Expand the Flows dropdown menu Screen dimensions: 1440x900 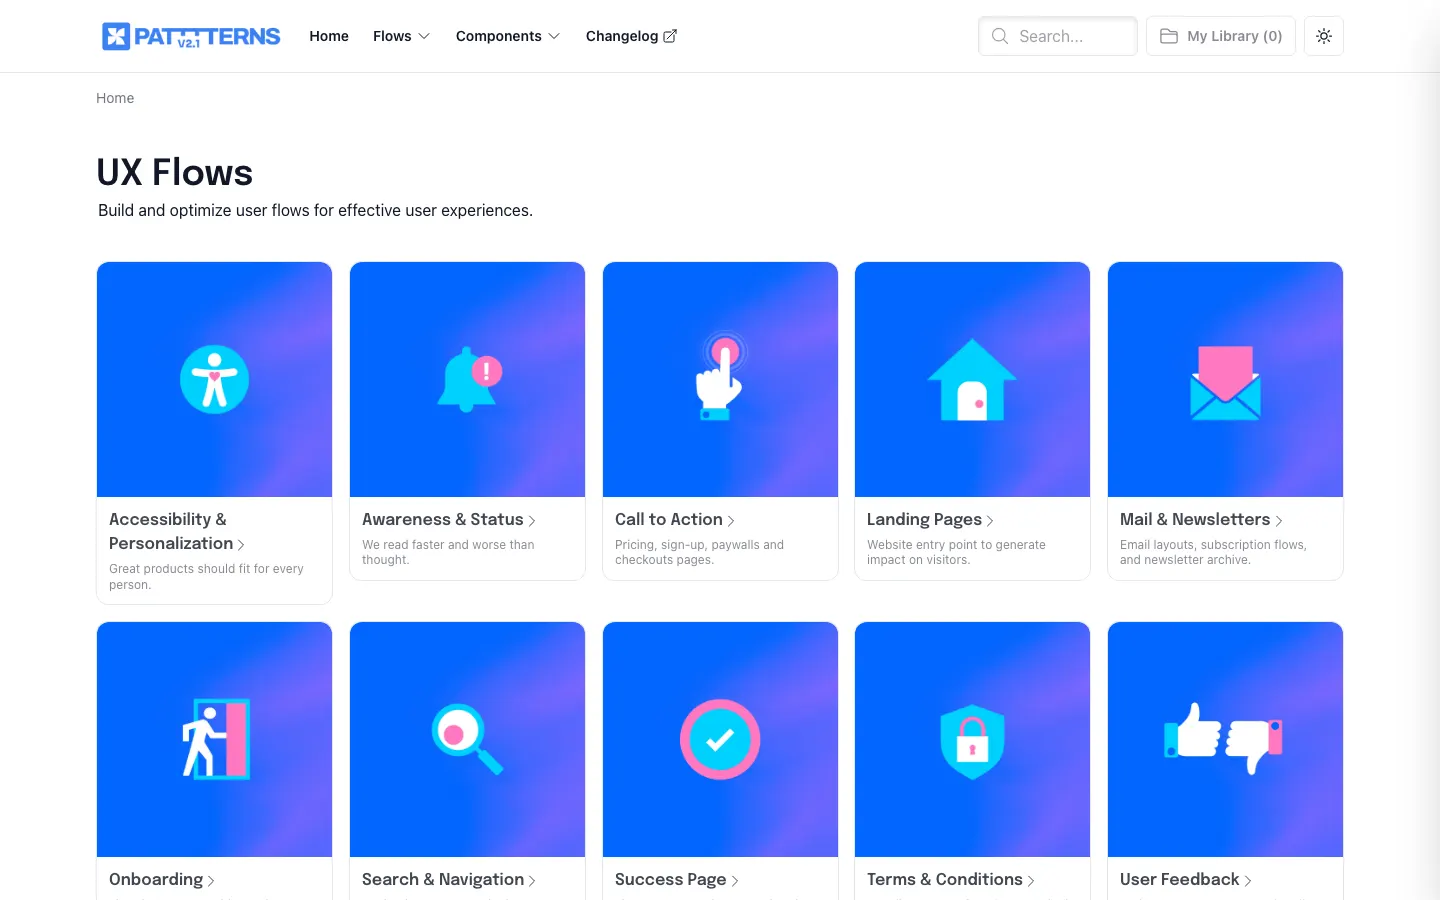pyautogui.click(x=401, y=36)
